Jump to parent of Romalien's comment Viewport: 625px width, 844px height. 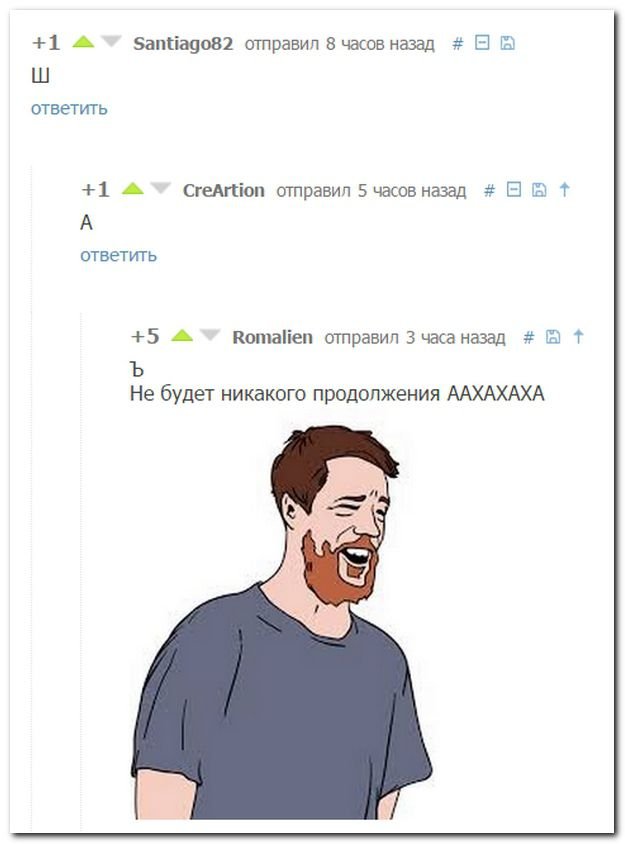coord(578,336)
